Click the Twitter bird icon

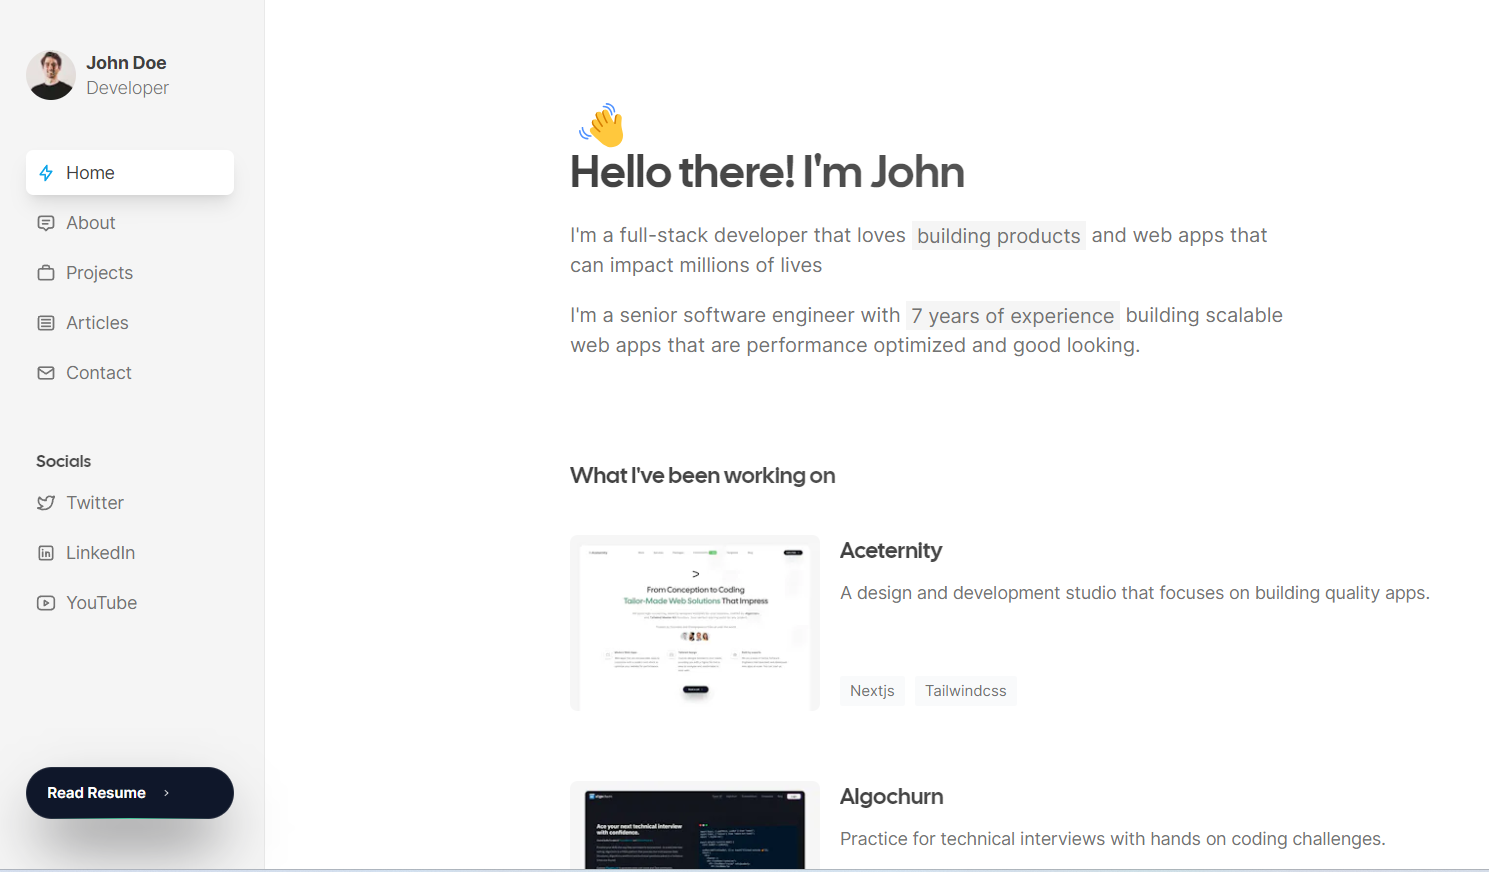[x=46, y=503]
